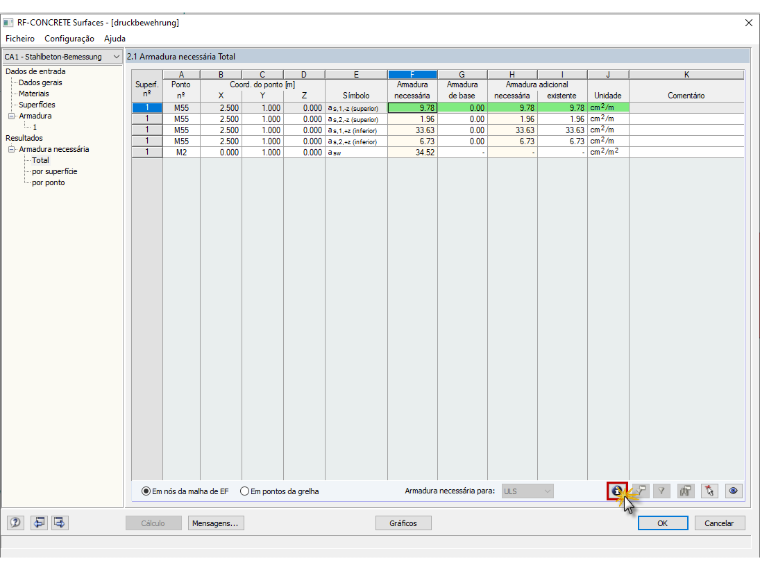Confirm with the OK button
The image size is (760, 570).
tap(663, 523)
